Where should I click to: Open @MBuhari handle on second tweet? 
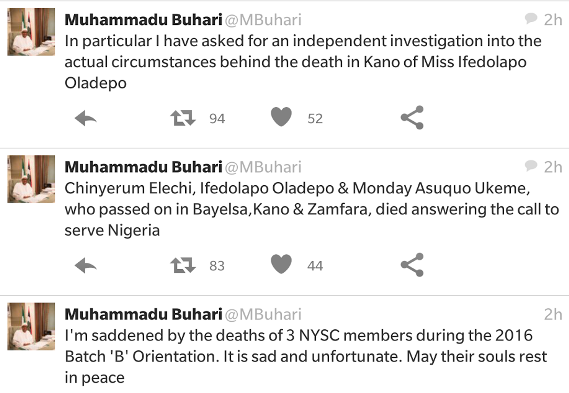pos(263,167)
